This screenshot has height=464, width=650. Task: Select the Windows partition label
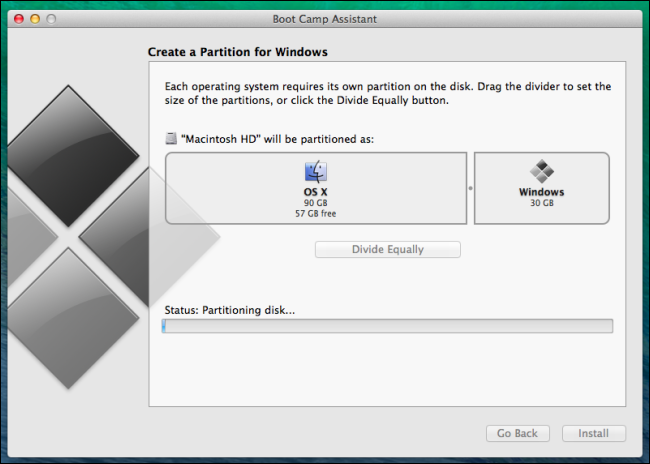(x=541, y=192)
